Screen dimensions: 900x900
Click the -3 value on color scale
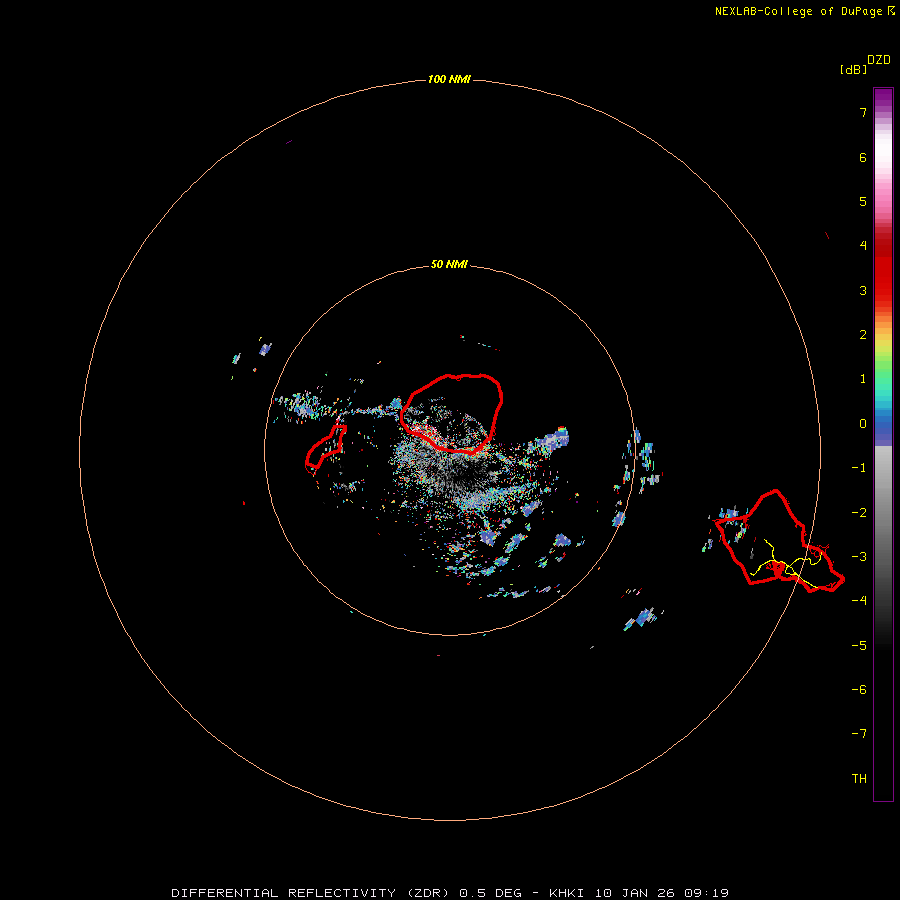(x=859, y=557)
